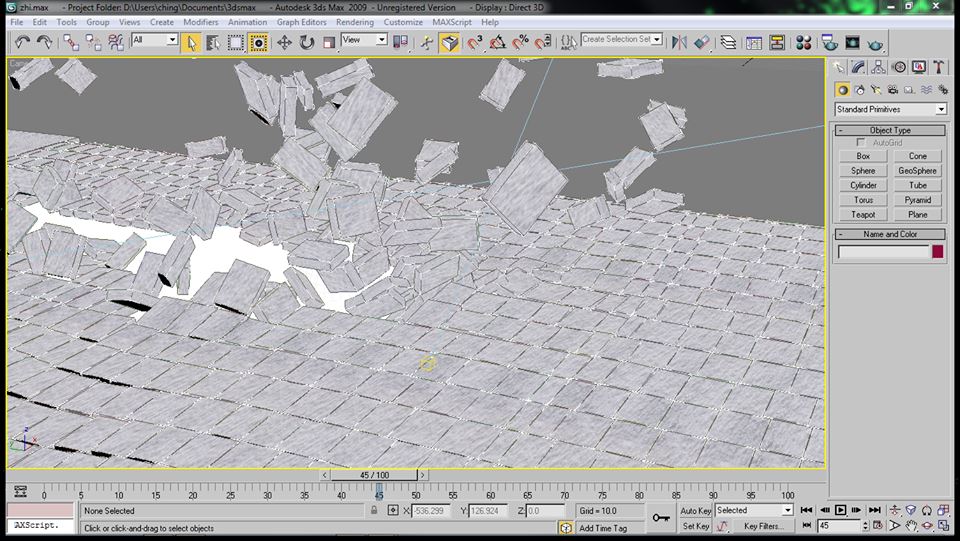The height and width of the screenshot is (541, 960).
Task: Open Render Setup teapot icon
Action: 830,42
